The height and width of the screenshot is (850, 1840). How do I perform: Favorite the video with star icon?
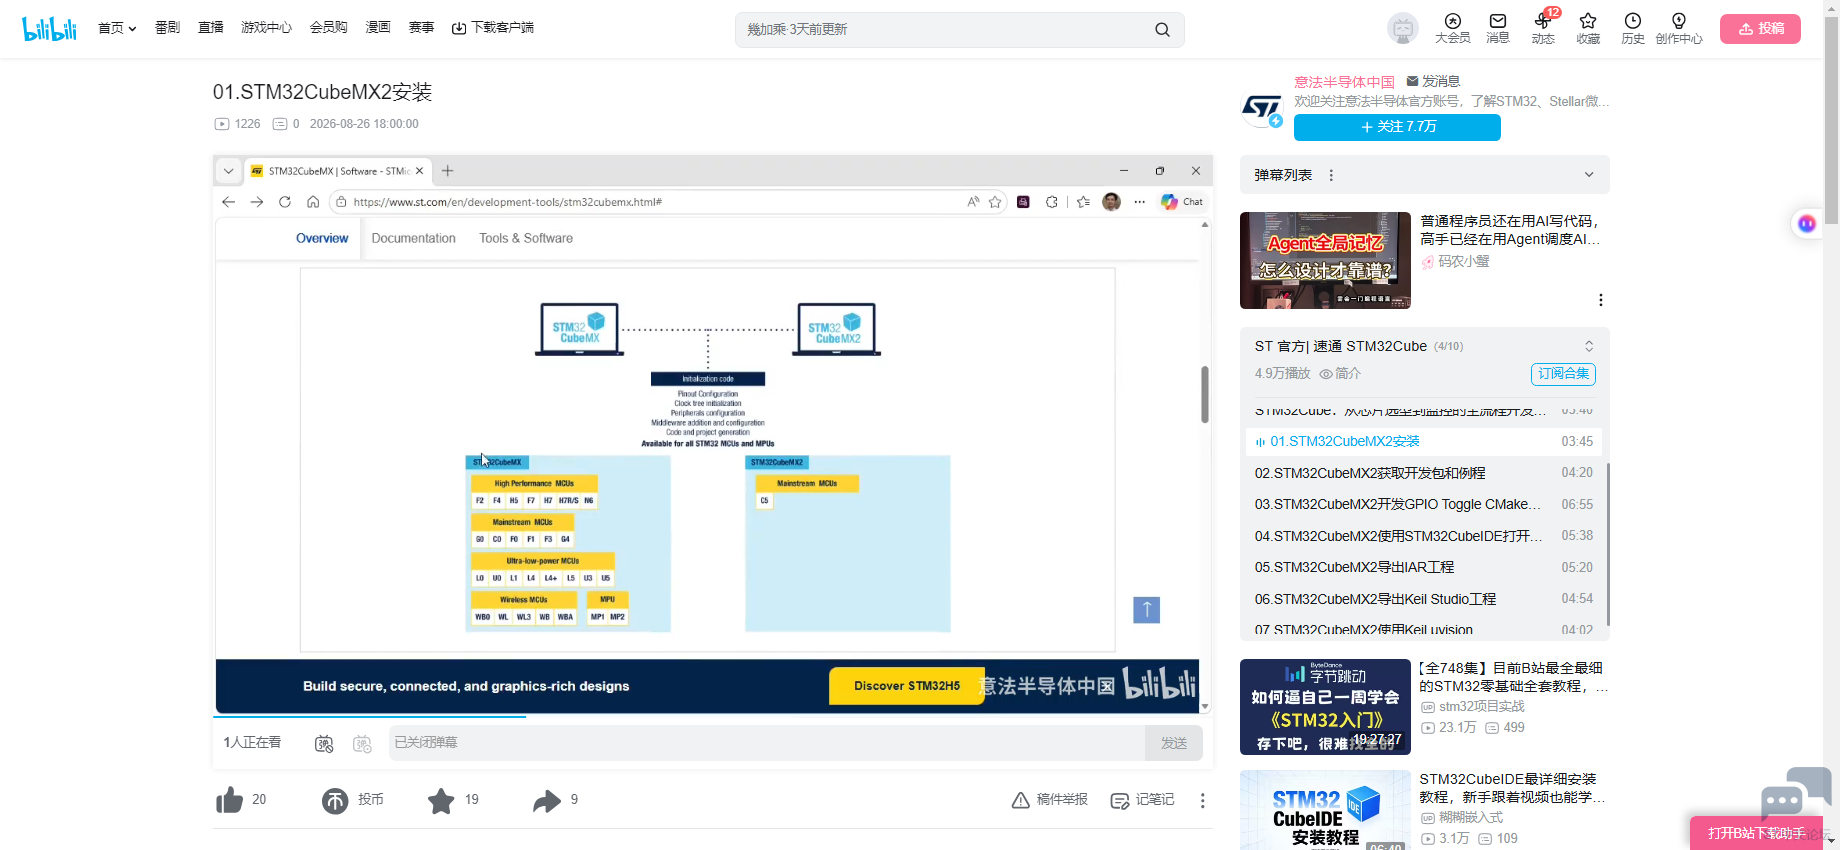point(441,800)
